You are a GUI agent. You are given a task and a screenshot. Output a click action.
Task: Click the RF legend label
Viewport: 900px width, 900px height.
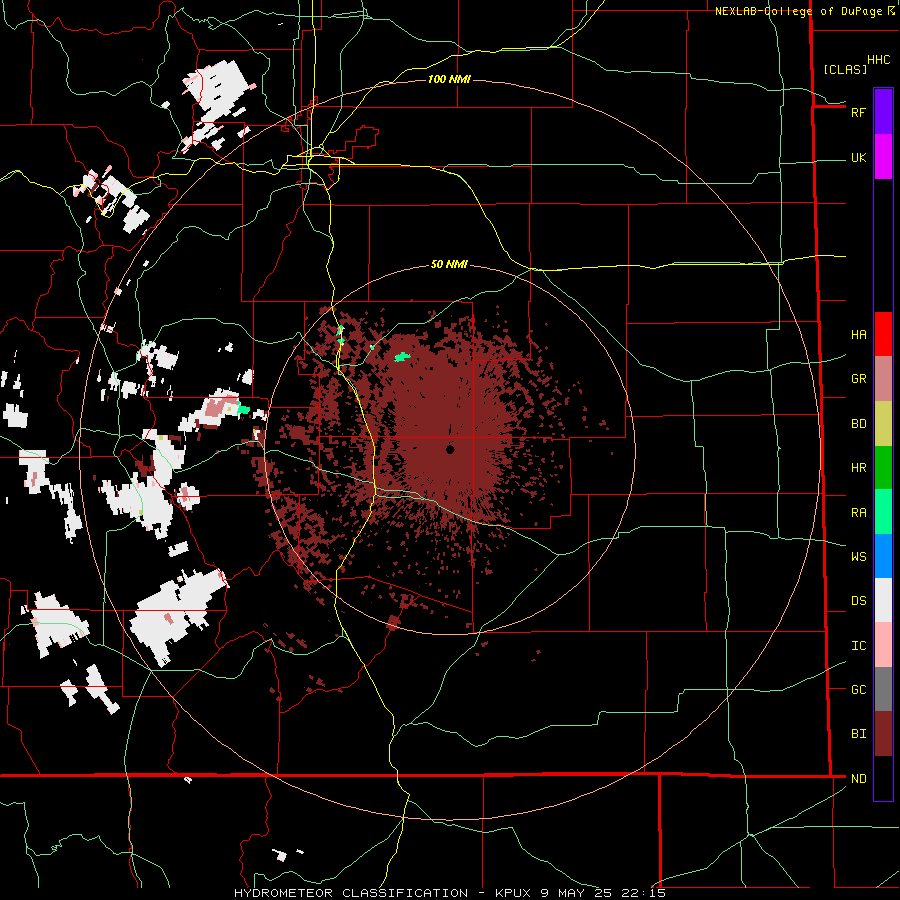(x=858, y=112)
